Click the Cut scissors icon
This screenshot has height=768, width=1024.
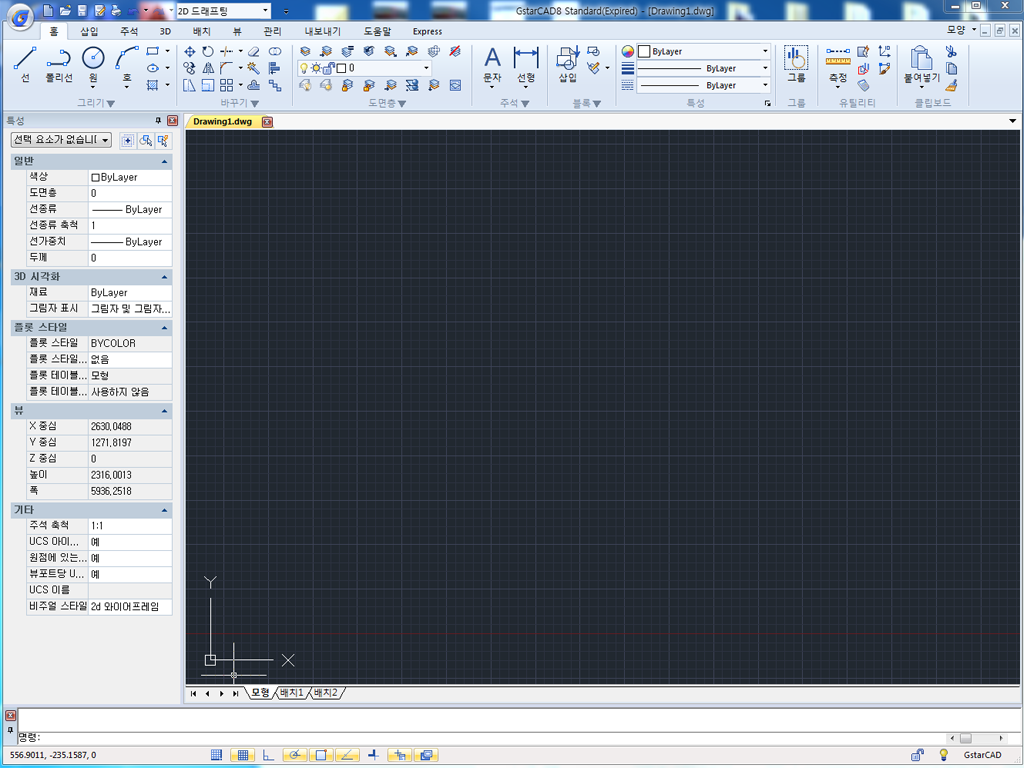pos(951,51)
